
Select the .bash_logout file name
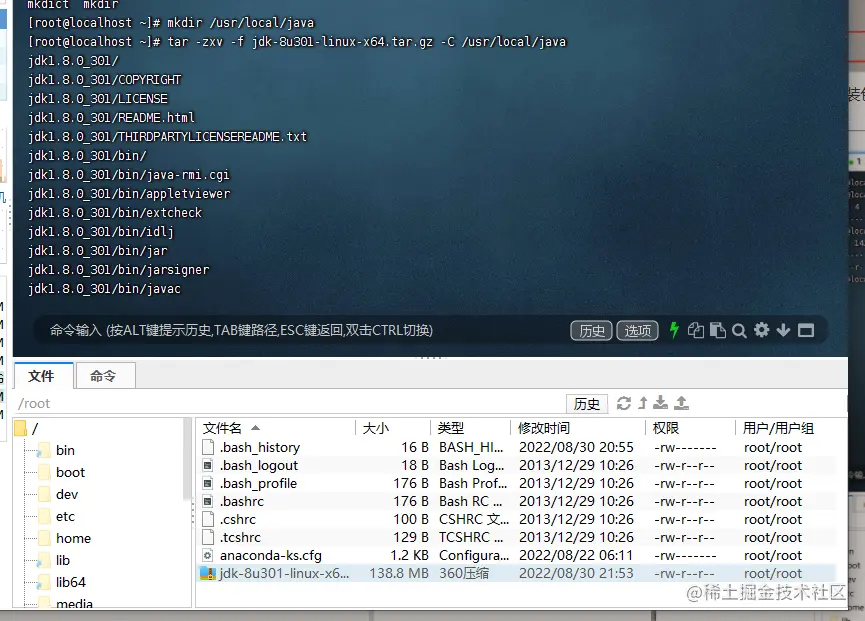point(259,465)
